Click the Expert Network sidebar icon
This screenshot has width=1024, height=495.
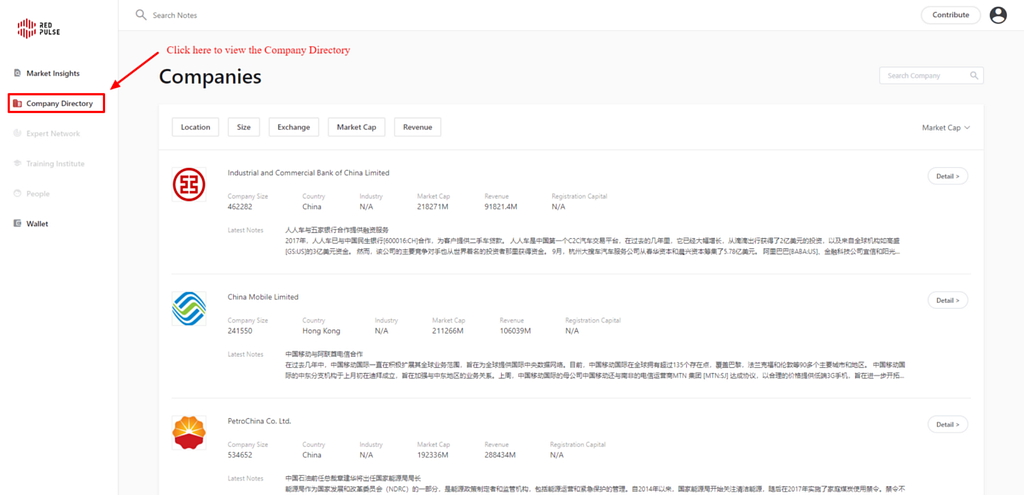click(18, 133)
